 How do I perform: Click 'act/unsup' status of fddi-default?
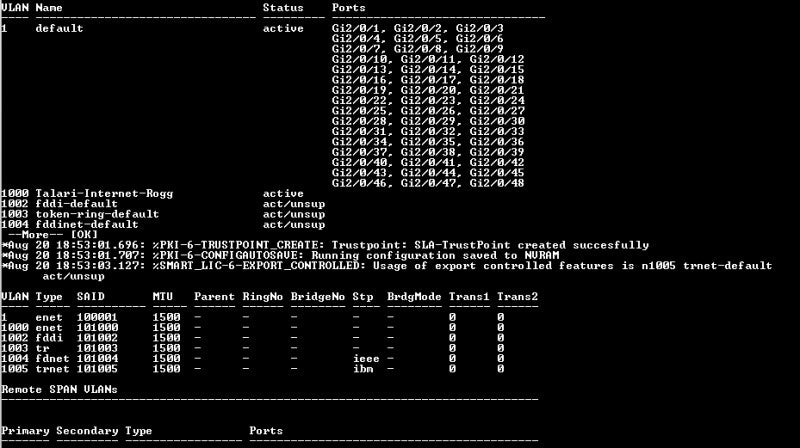coord(294,204)
